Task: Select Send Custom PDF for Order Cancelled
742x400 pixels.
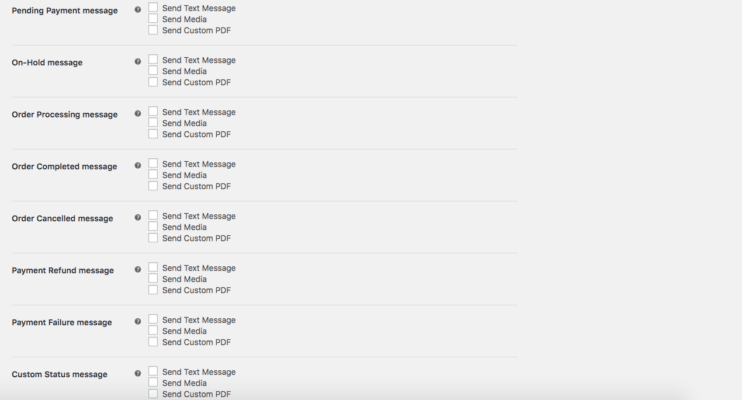Action: coord(153,238)
